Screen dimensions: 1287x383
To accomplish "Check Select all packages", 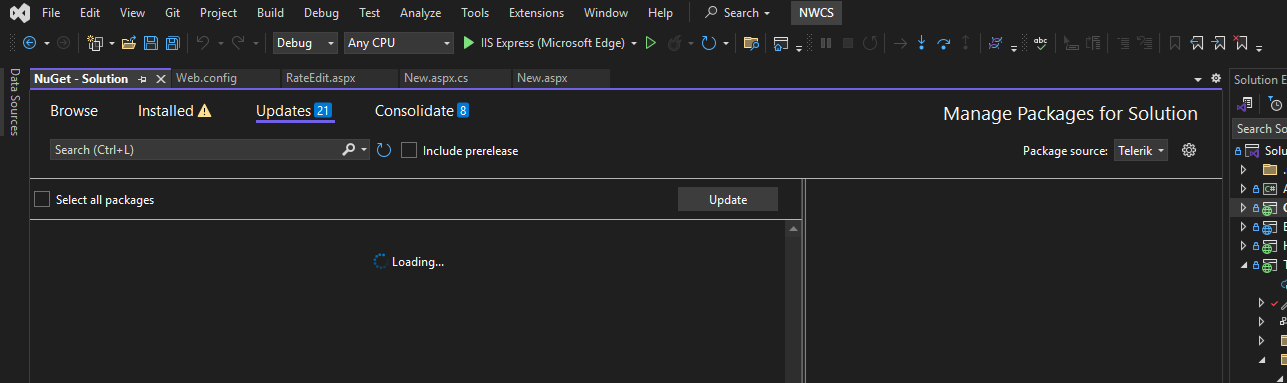I will pyautogui.click(x=41, y=199).
